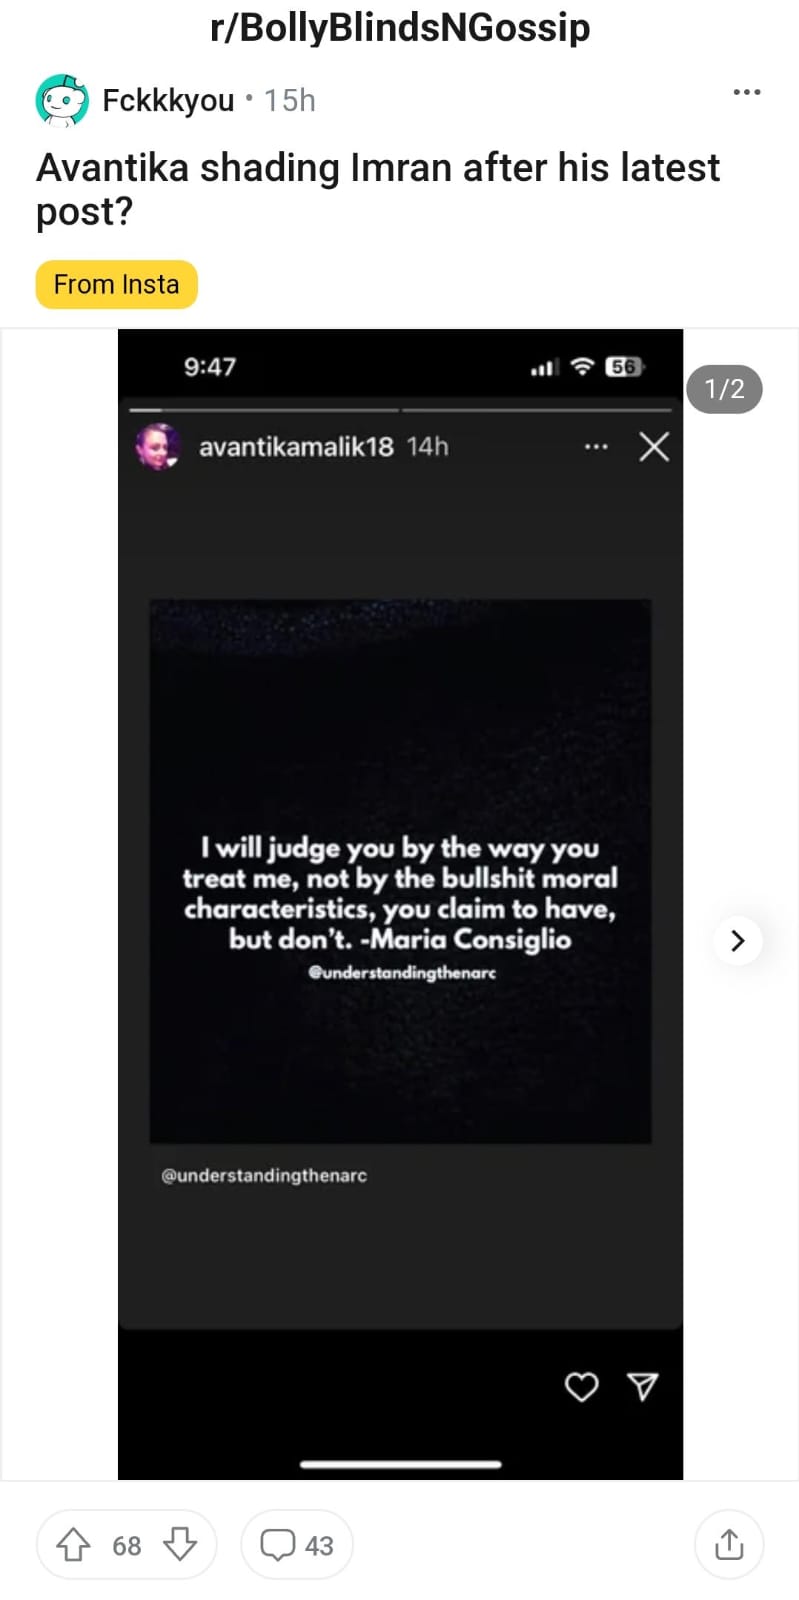Click the 1/2 image counter badge

[x=724, y=389]
